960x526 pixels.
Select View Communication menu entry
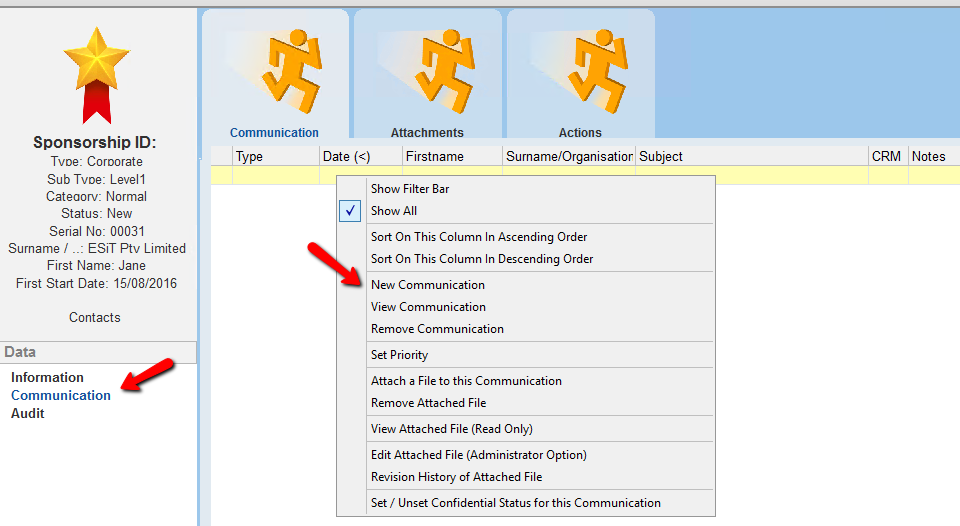428,307
